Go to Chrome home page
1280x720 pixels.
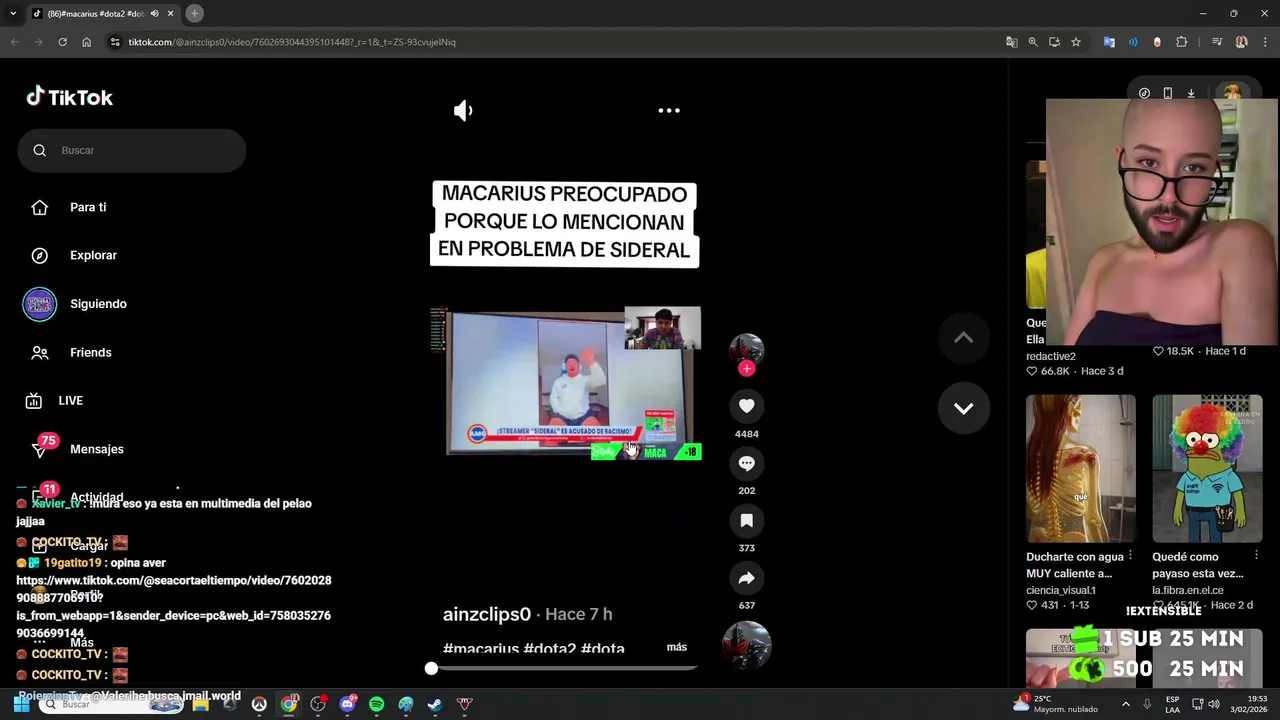[86, 42]
